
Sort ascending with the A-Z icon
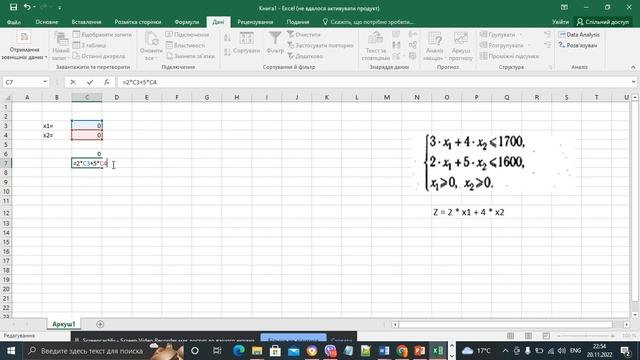tap(227, 38)
